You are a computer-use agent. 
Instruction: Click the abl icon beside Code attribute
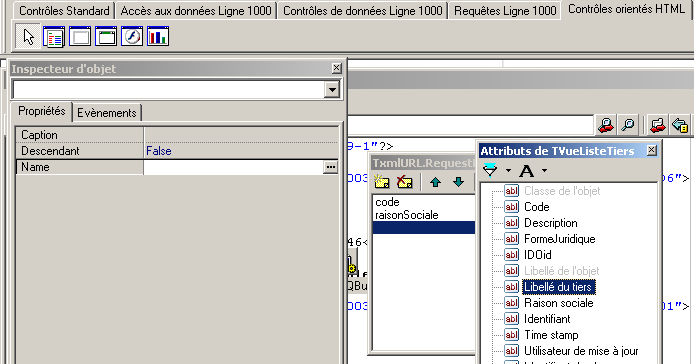point(512,207)
